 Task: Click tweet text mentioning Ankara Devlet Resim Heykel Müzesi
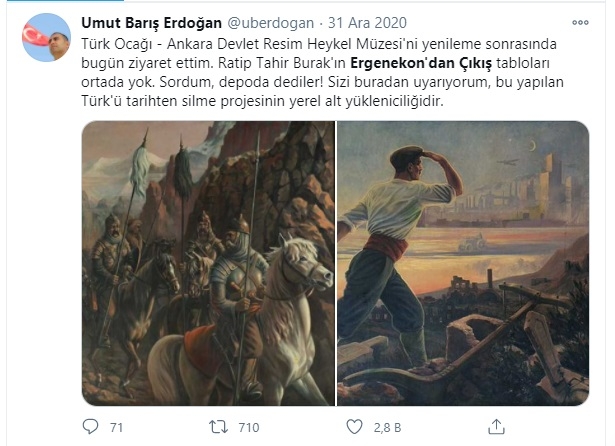319,44
